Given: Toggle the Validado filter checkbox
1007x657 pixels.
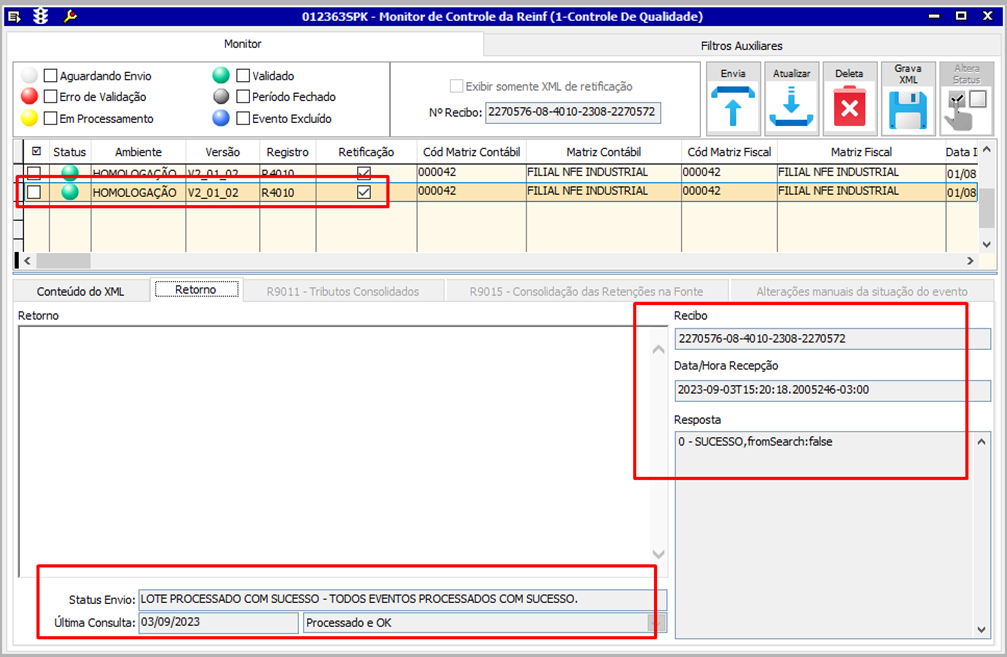Looking at the screenshot, I should 243,76.
